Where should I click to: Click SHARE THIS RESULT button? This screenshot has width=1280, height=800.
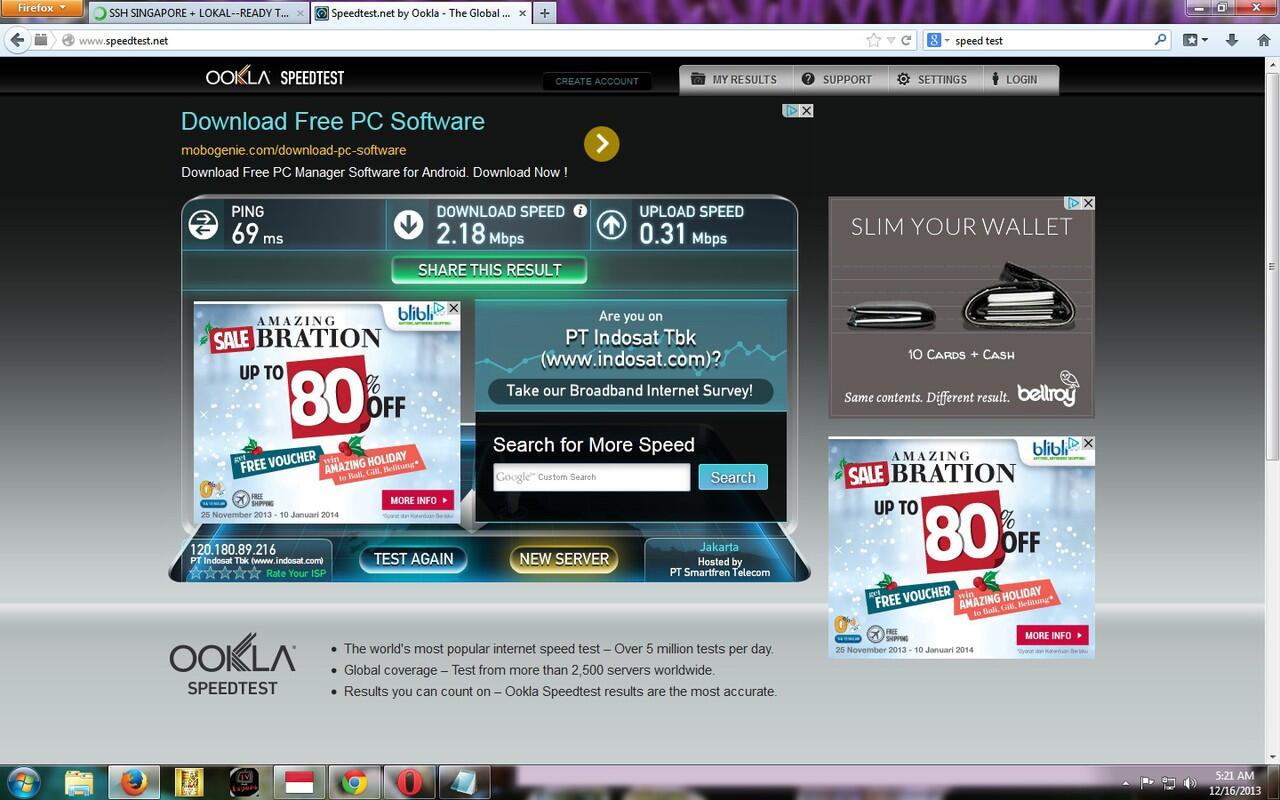pos(489,270)
